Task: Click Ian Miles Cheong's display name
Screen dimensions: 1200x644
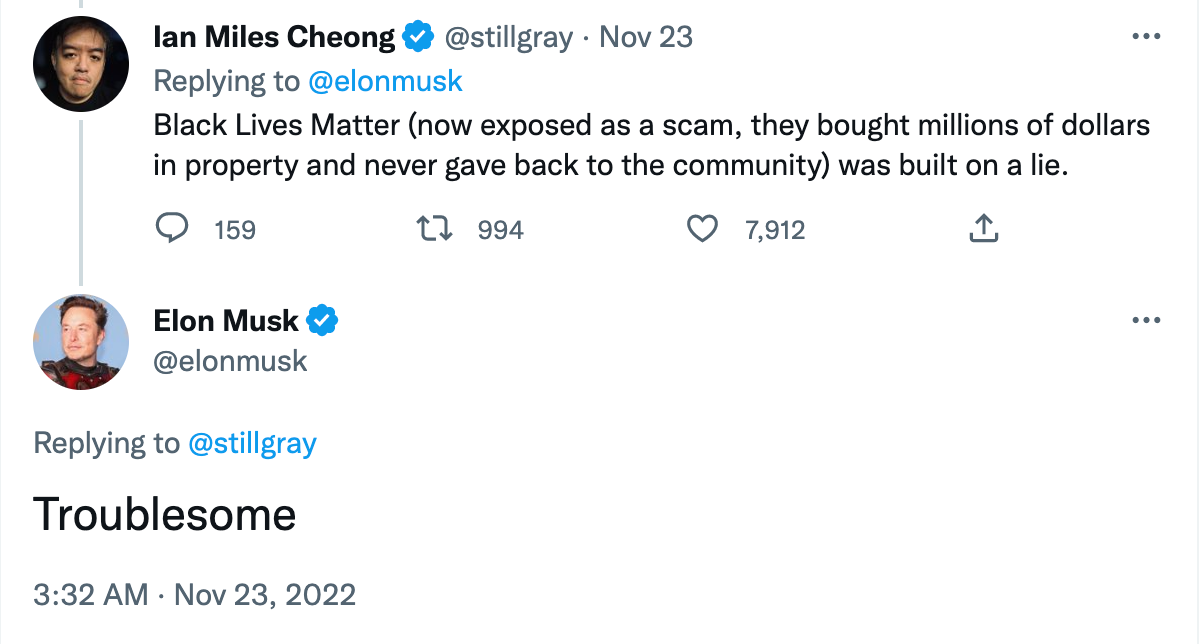Action: tap(272, 35)
